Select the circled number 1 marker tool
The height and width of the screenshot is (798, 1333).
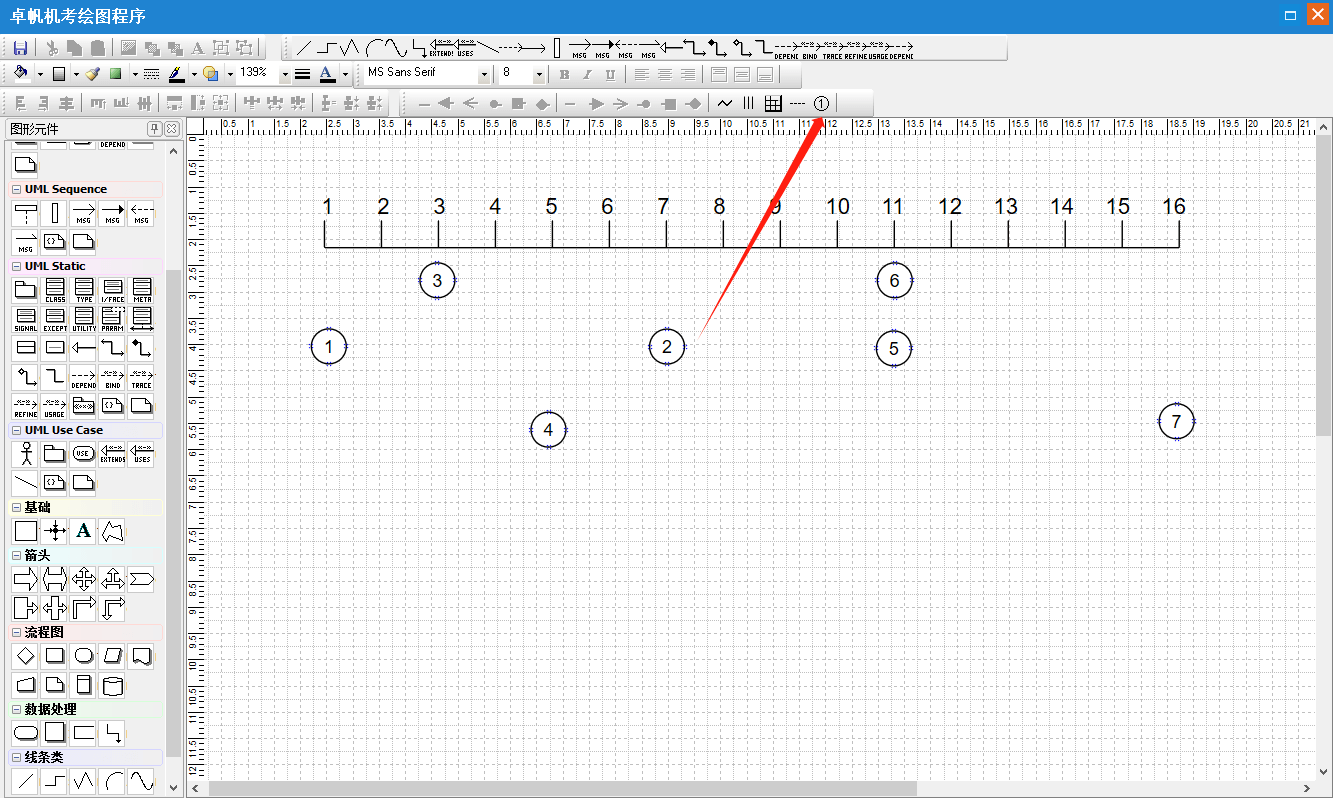(x=821, y=103)
